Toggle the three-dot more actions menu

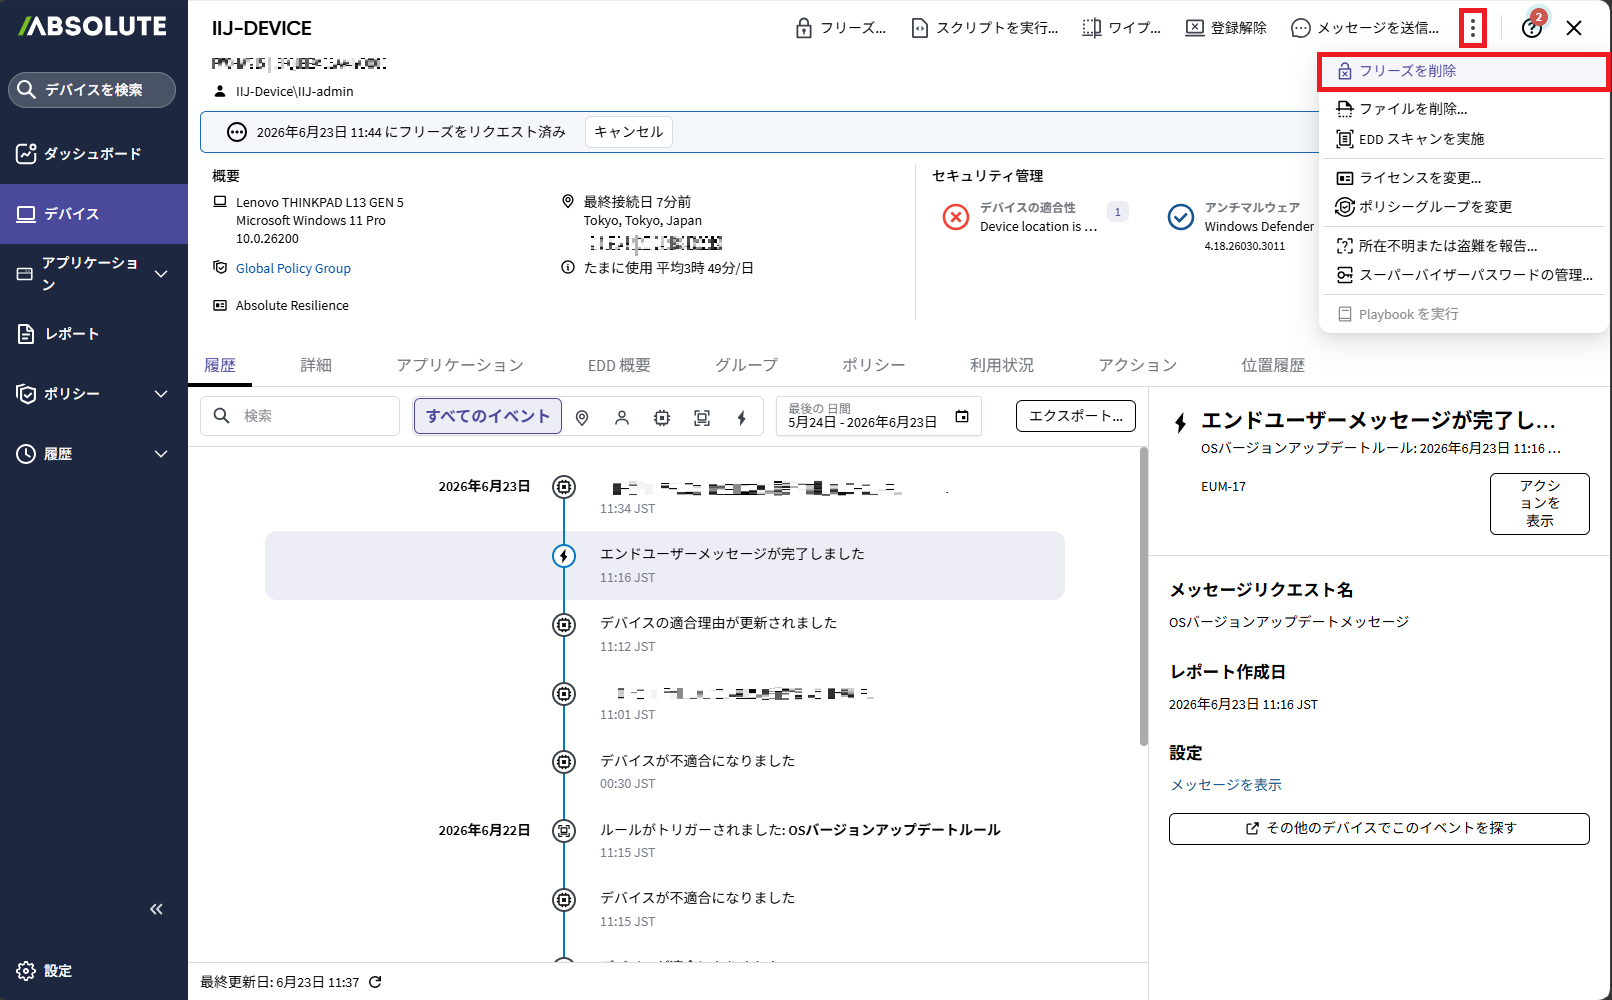click(1473, 28)
